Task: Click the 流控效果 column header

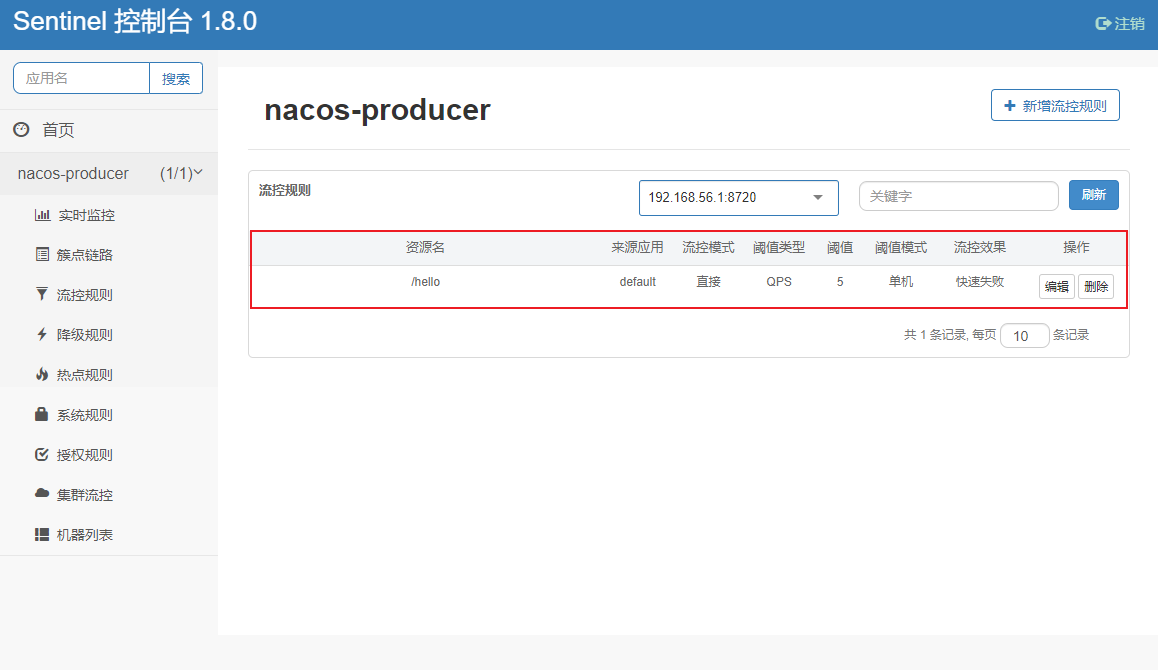Action: [x=980, y=247]
